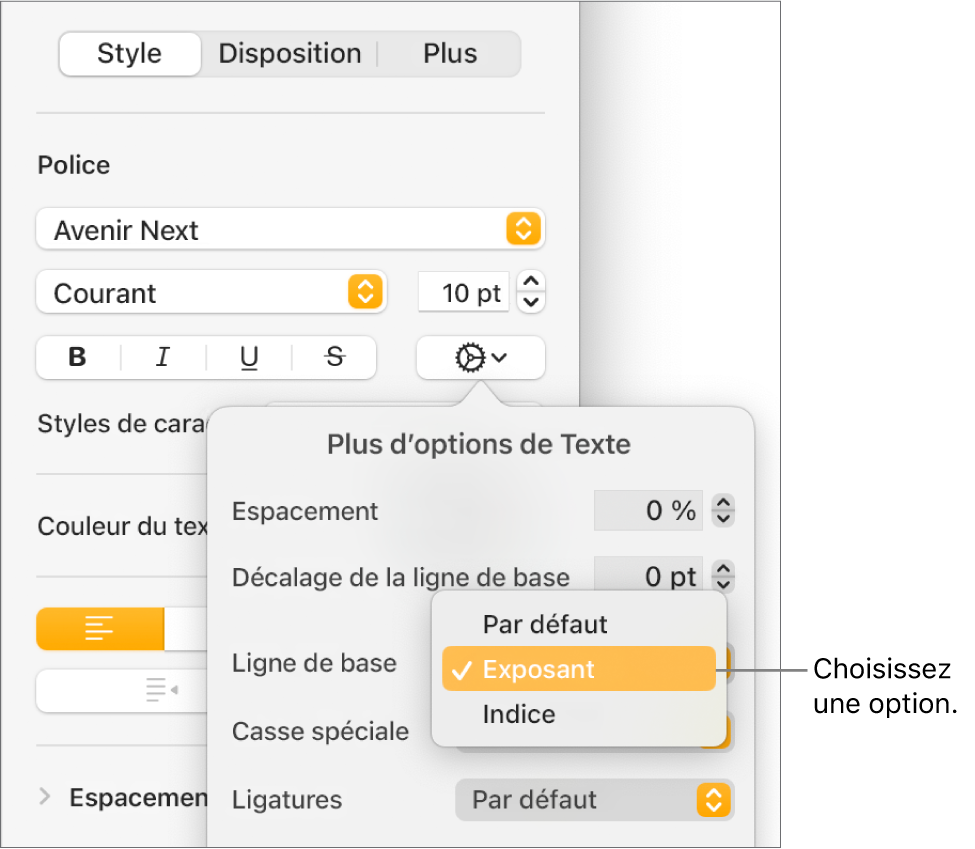Toggle bold text formatting
This screenshot has height=849, width=975.
pyautogui.click(x=78, y=357)
